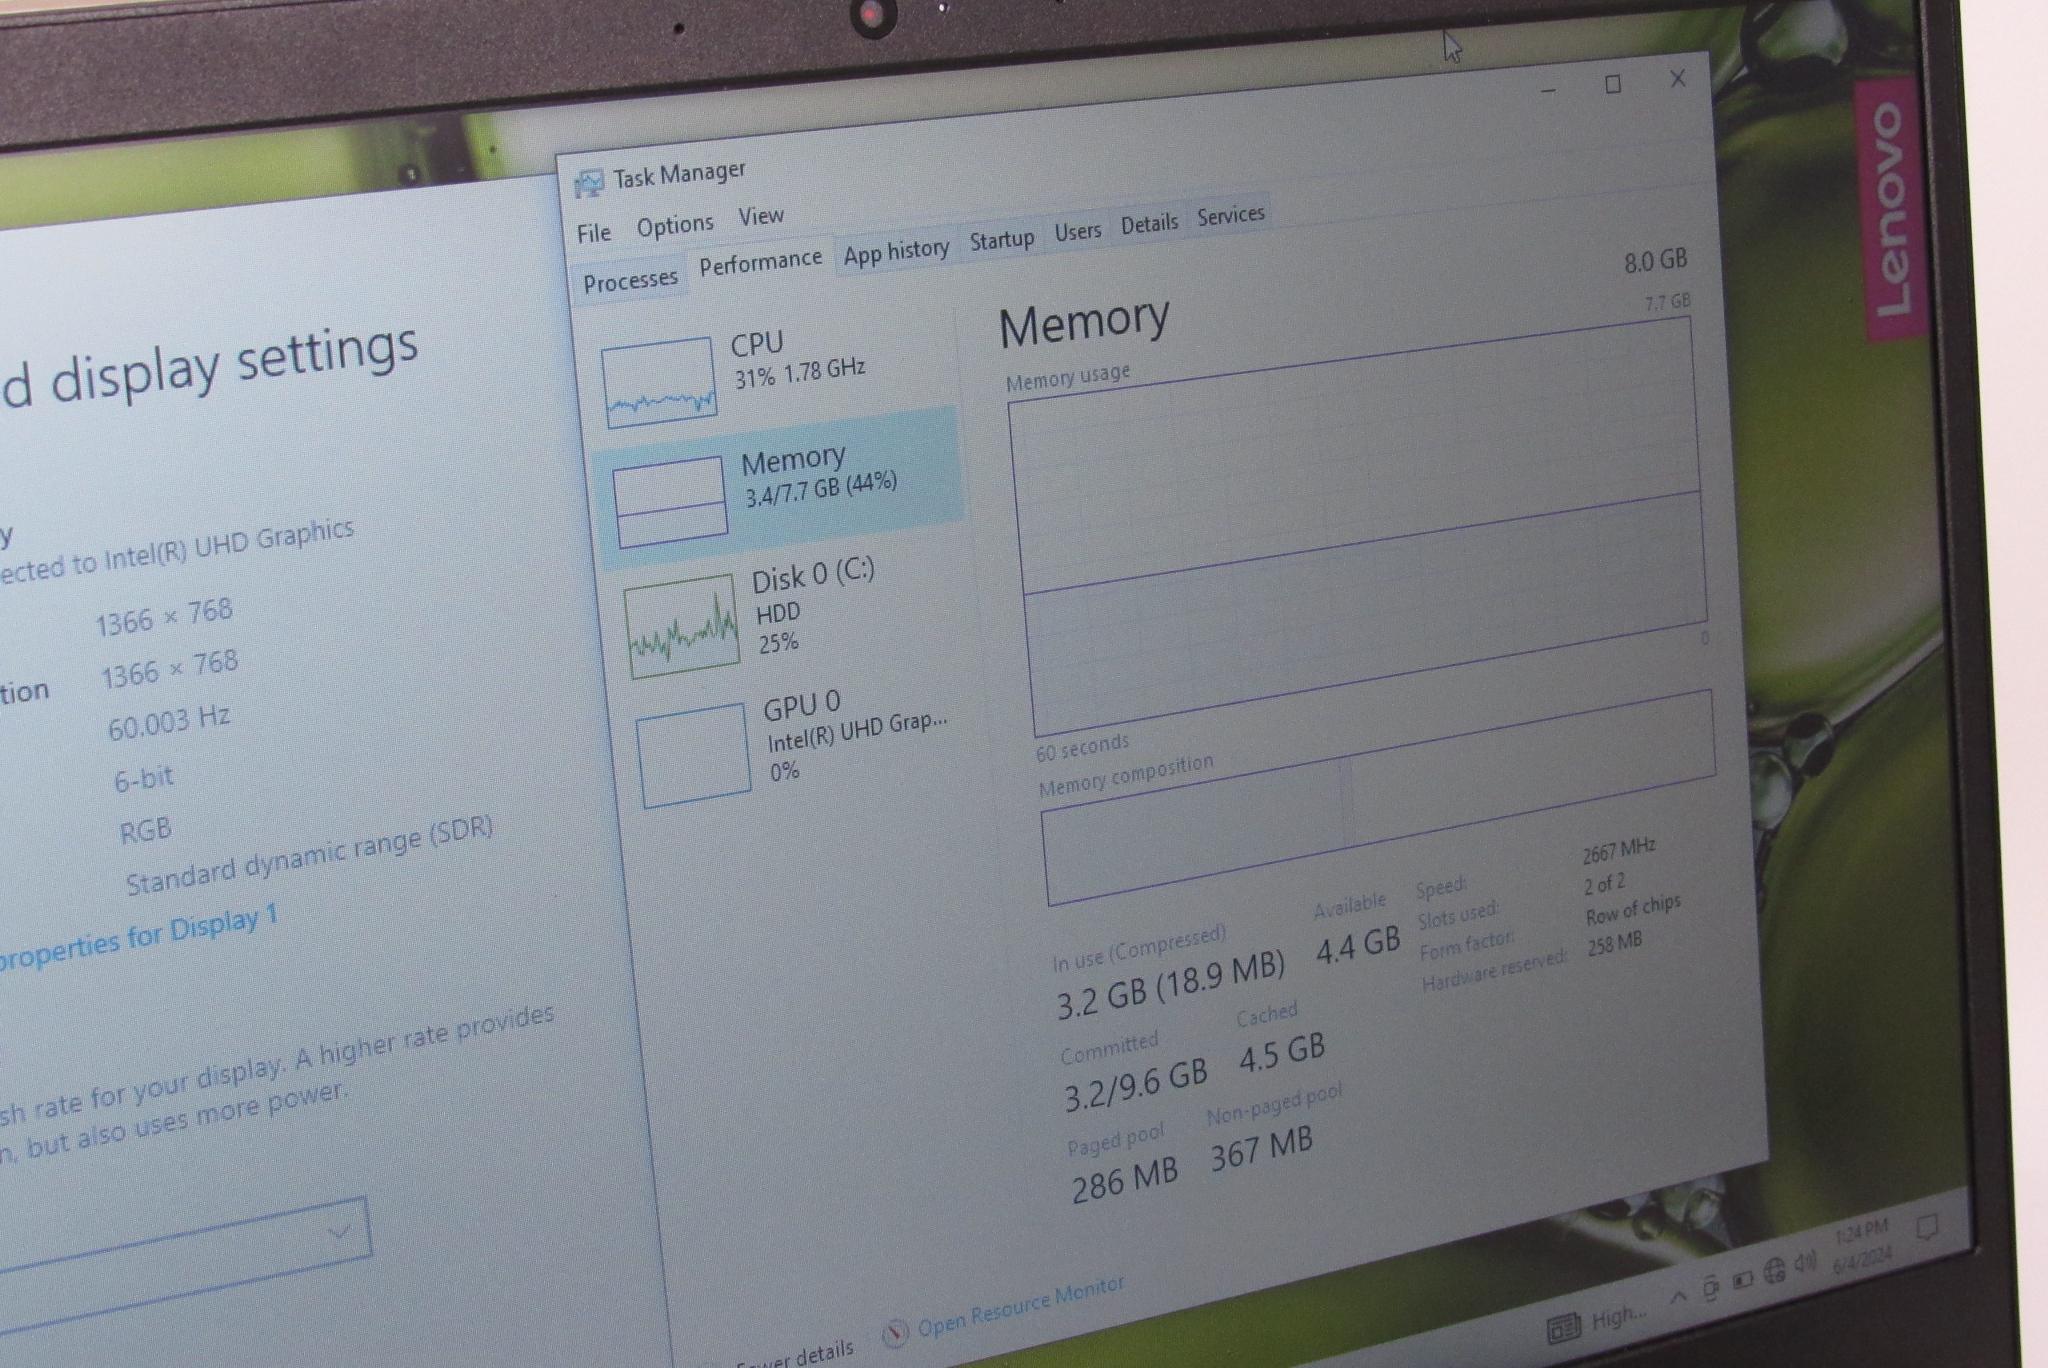The height and width of the screenshot is (1368, 2048).
Task: Click the 2 of 2 slots used value
Action: [x=1603, y=884]
